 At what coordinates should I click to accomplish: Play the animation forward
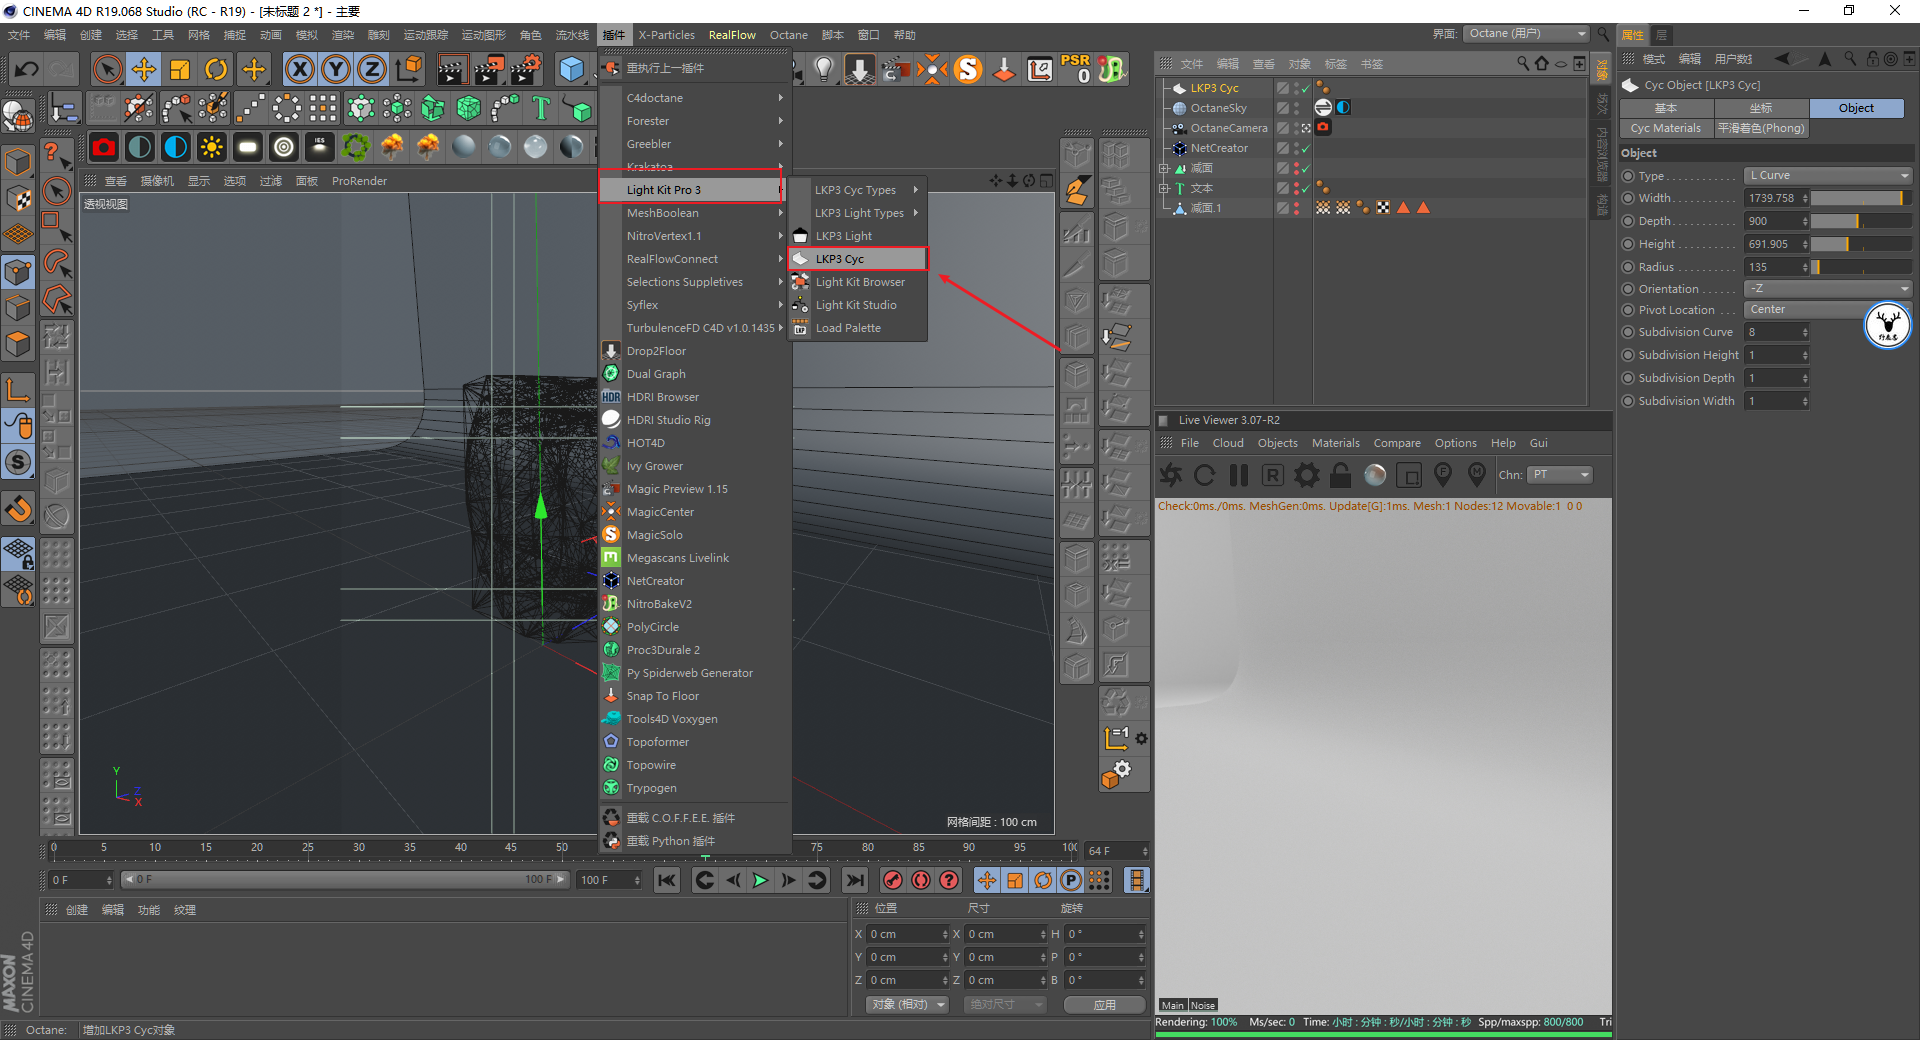click(x=760, y=880)
